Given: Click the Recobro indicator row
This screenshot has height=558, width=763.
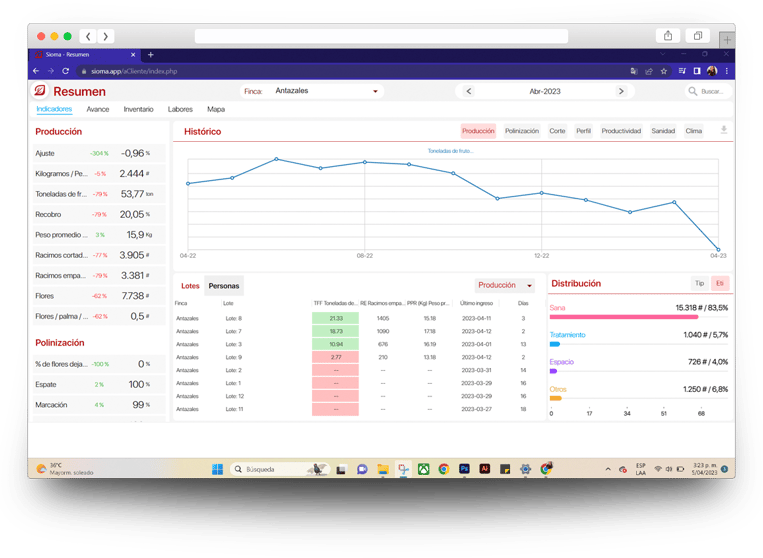Looking at the screenshot, I should pos(99,214).
